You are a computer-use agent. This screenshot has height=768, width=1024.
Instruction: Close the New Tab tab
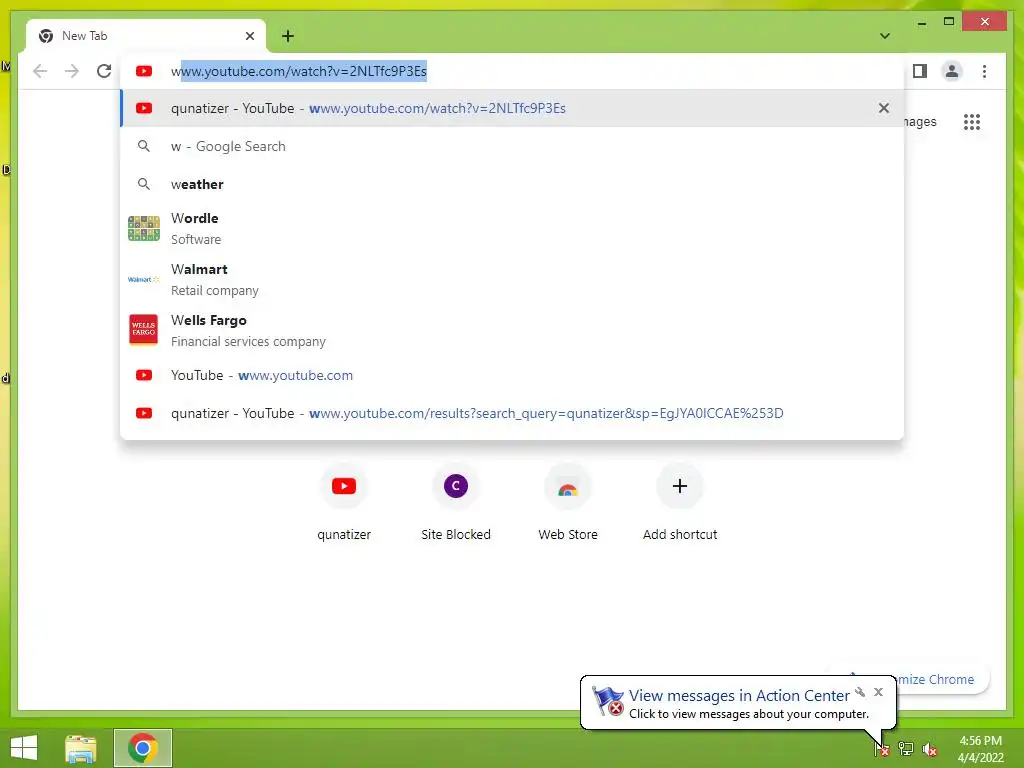249,36
